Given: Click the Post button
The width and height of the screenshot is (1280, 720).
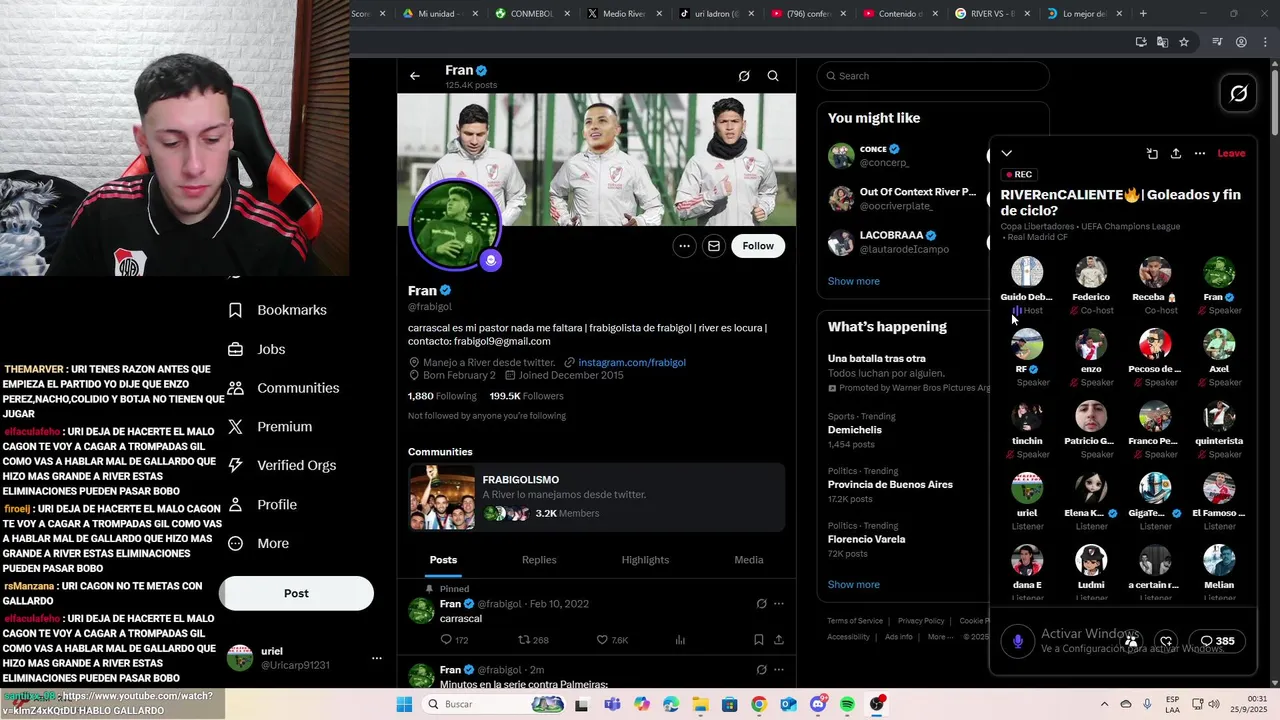Looking at the screenshot, I should point(296,594).
